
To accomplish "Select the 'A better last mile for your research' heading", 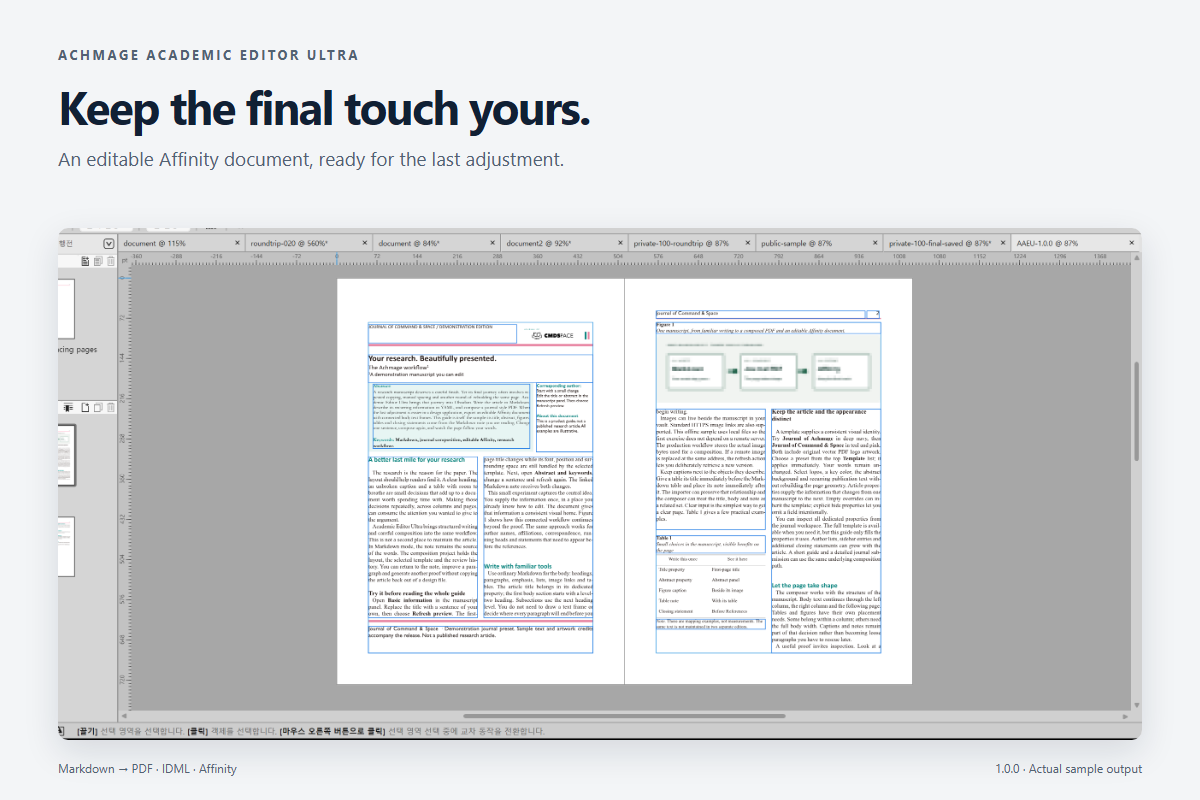I will [417, 460].
